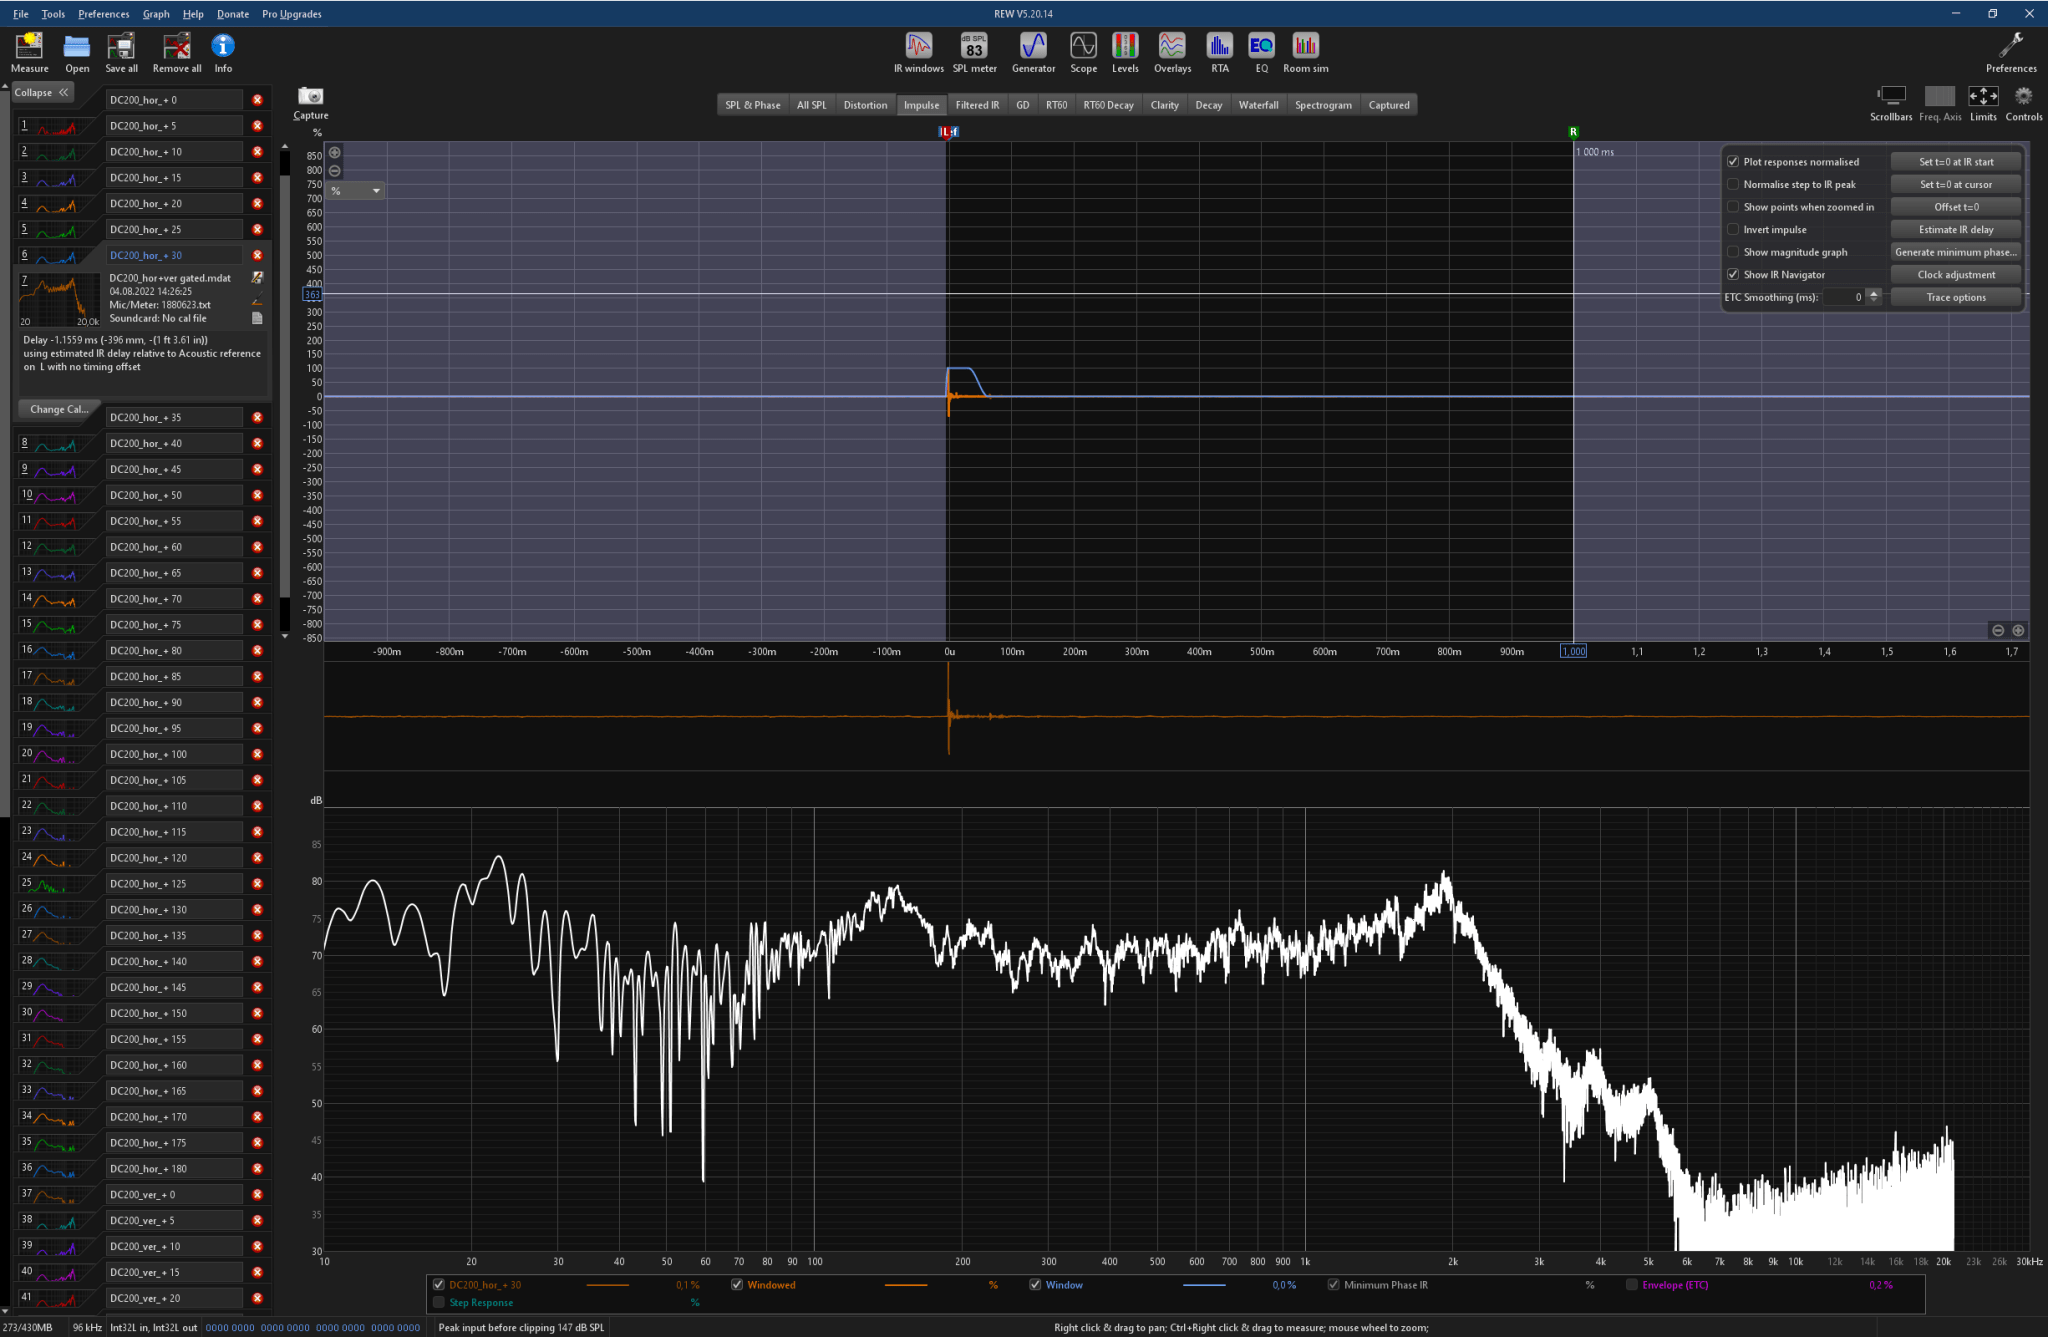Hide the Minimum Phase IR trace
The height and width of the screenshot is (1337, 2048).
pos(1333,1285)
